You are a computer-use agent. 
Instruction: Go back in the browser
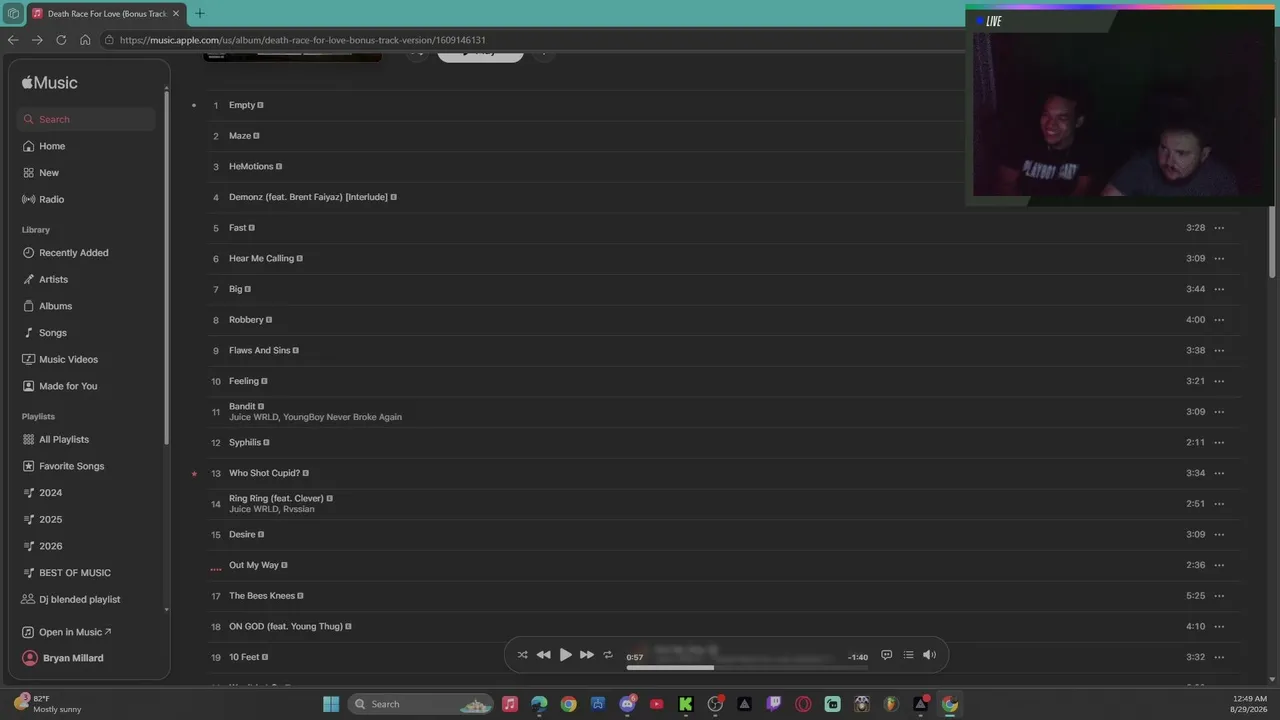(x=13, y=40)
